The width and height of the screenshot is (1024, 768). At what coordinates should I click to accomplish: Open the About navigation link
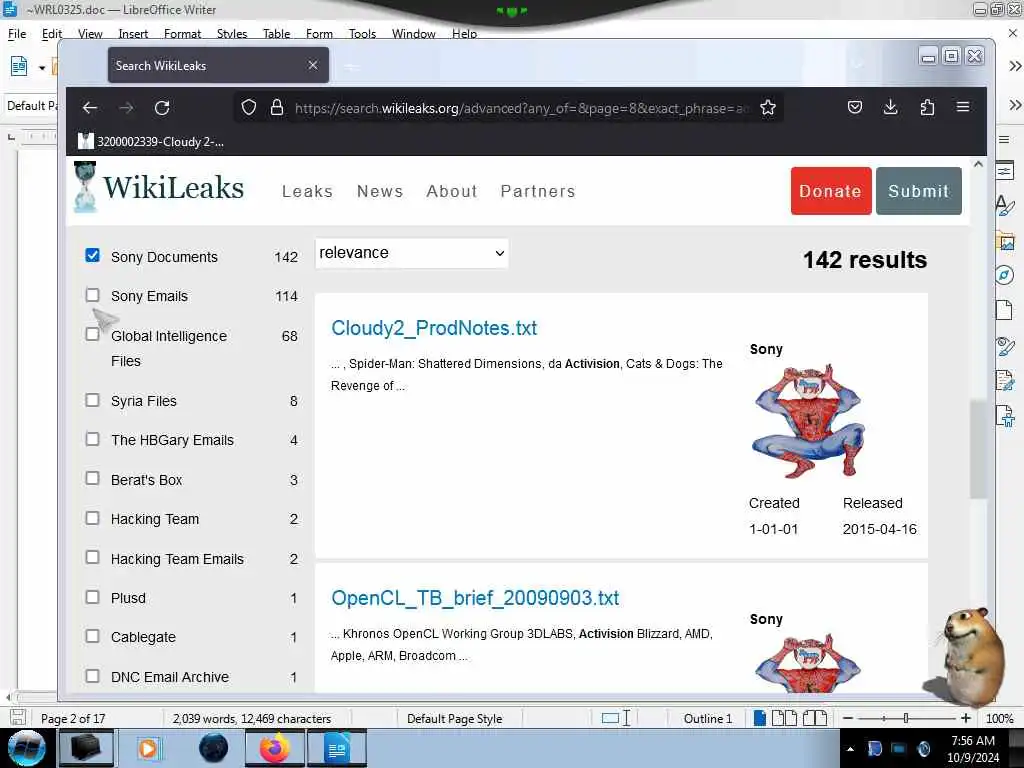pos(452,191)
